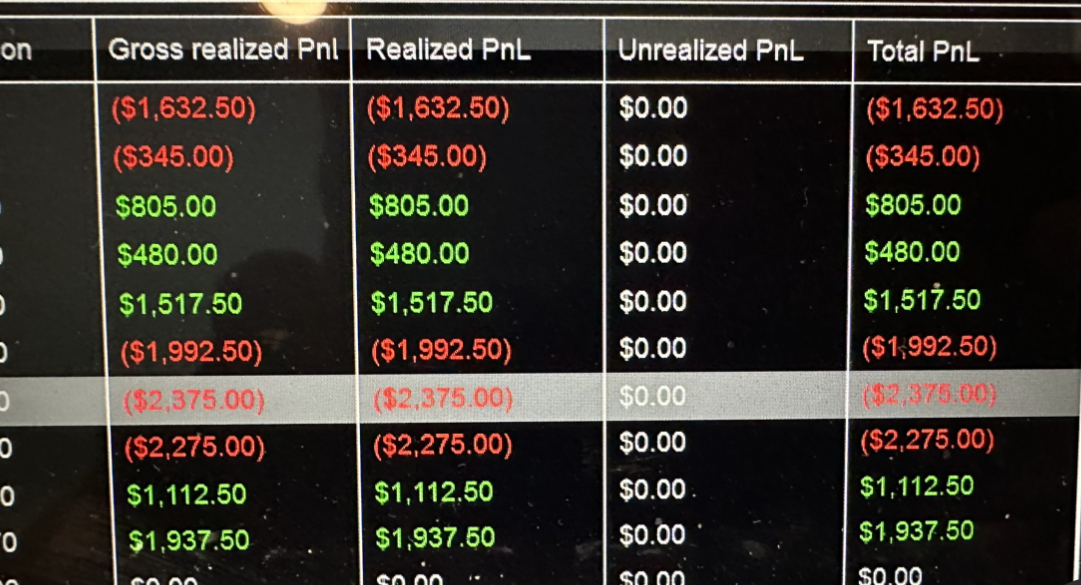1081x585 pixels.
Task: Click Total PnL value $805.00
Action: coord(913,205)
